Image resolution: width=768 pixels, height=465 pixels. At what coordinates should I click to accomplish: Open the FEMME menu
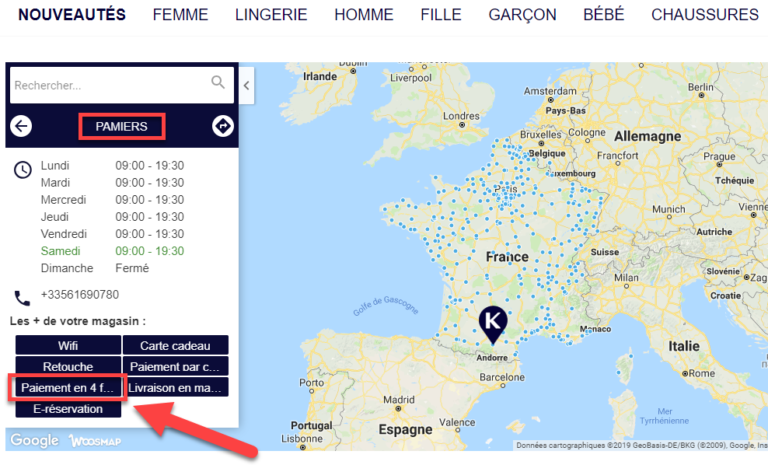[180, 15]
